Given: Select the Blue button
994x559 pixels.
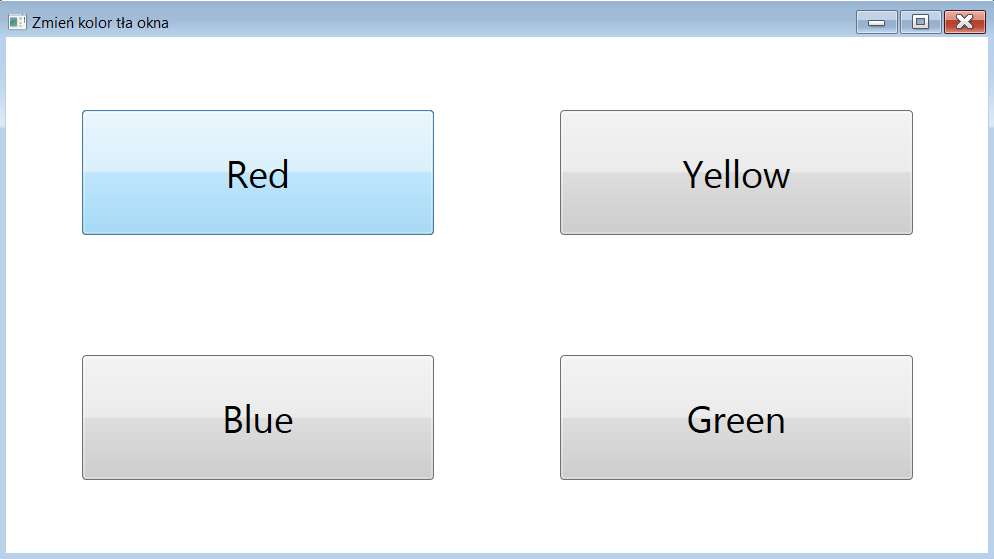Looking at the screenshot, I should click(x=258, y=418).
